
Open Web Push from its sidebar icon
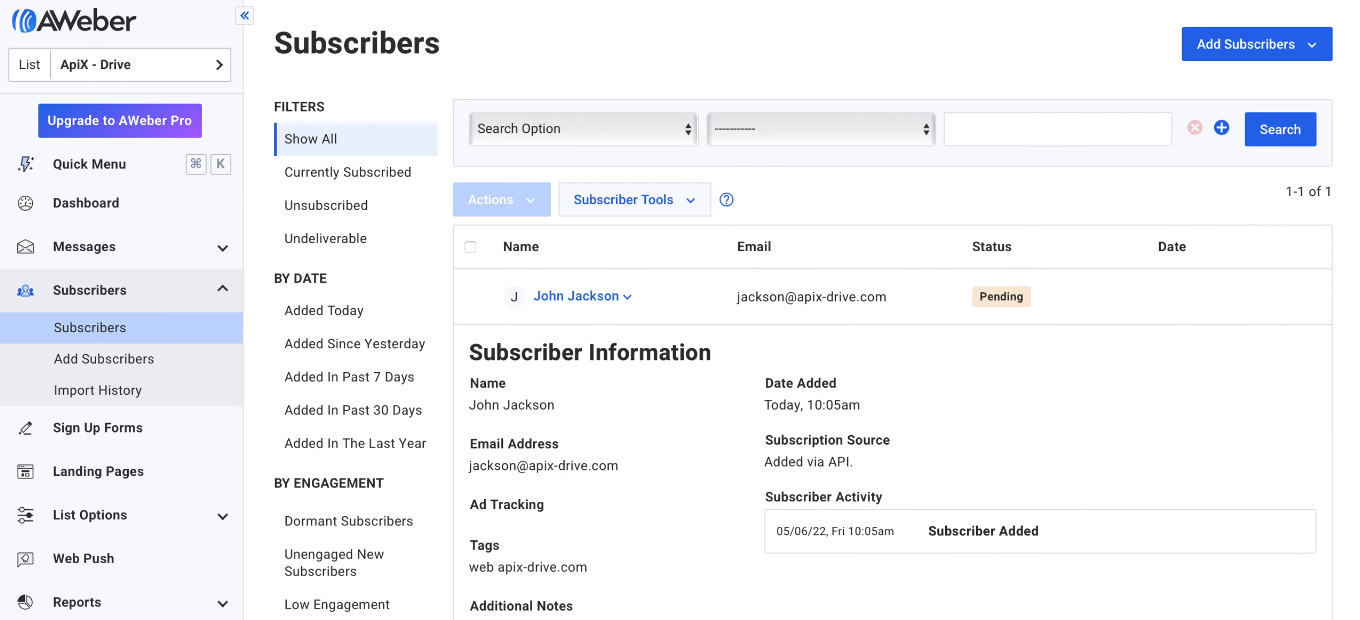24,558
